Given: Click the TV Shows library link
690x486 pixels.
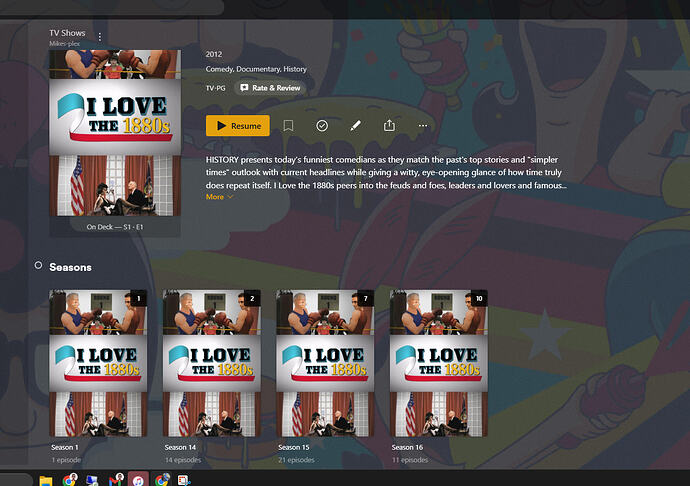Looking at the screenshot, I should tap(67, 33).
